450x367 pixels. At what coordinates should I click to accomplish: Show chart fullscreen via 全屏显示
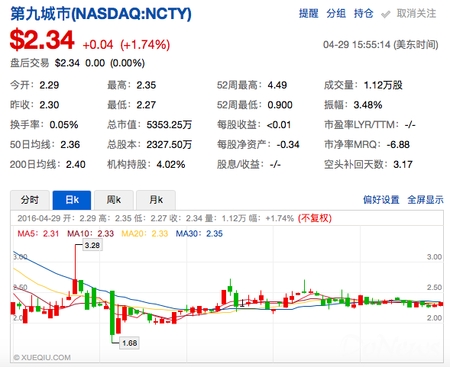425,200
